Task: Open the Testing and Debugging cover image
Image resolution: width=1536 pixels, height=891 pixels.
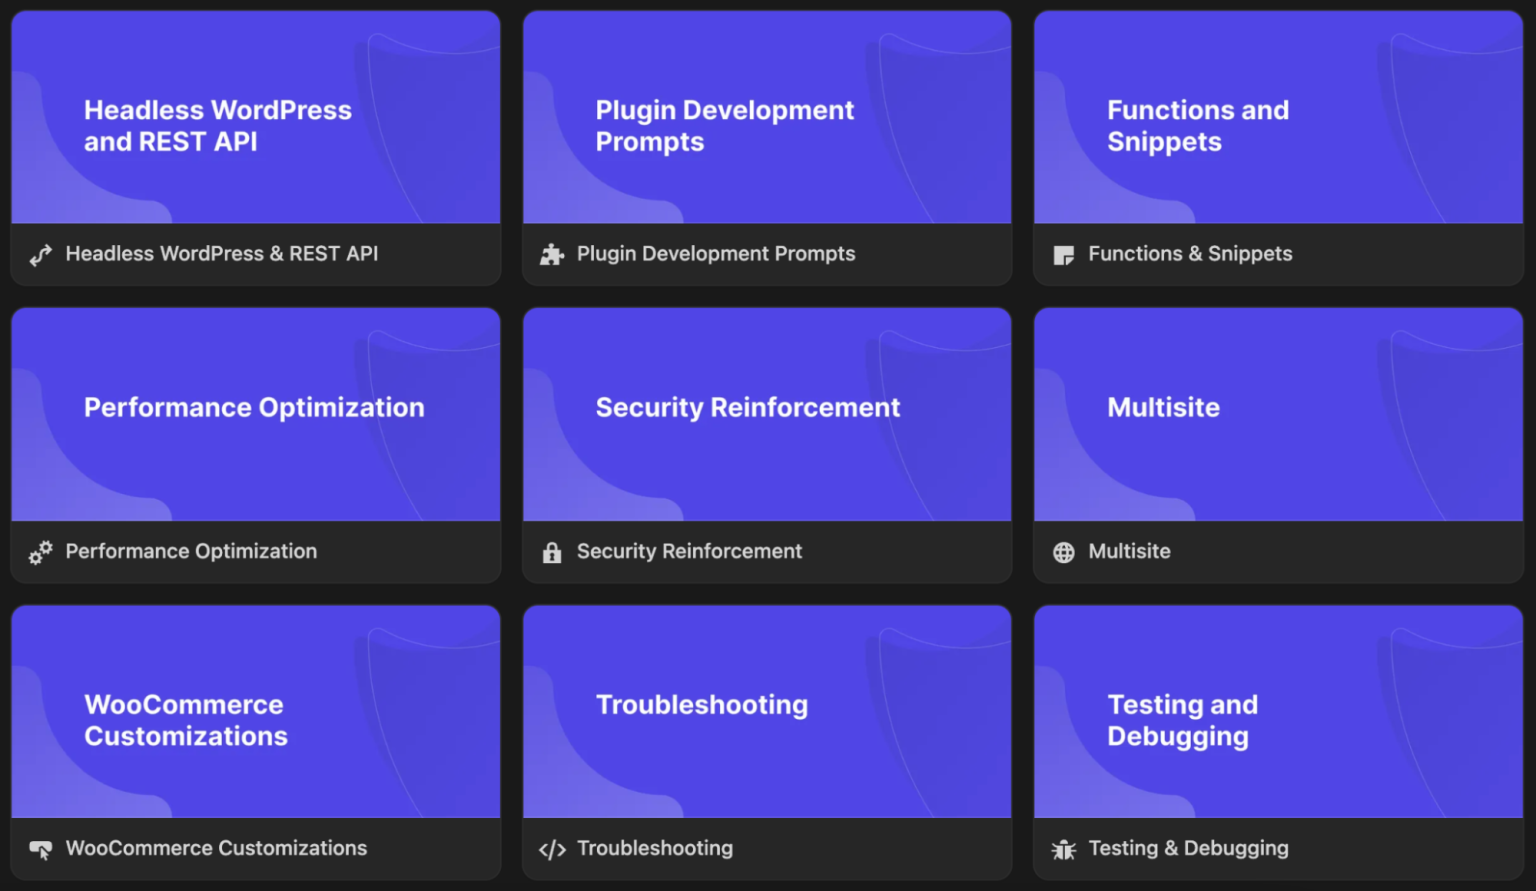Action: coord(1278,711)
